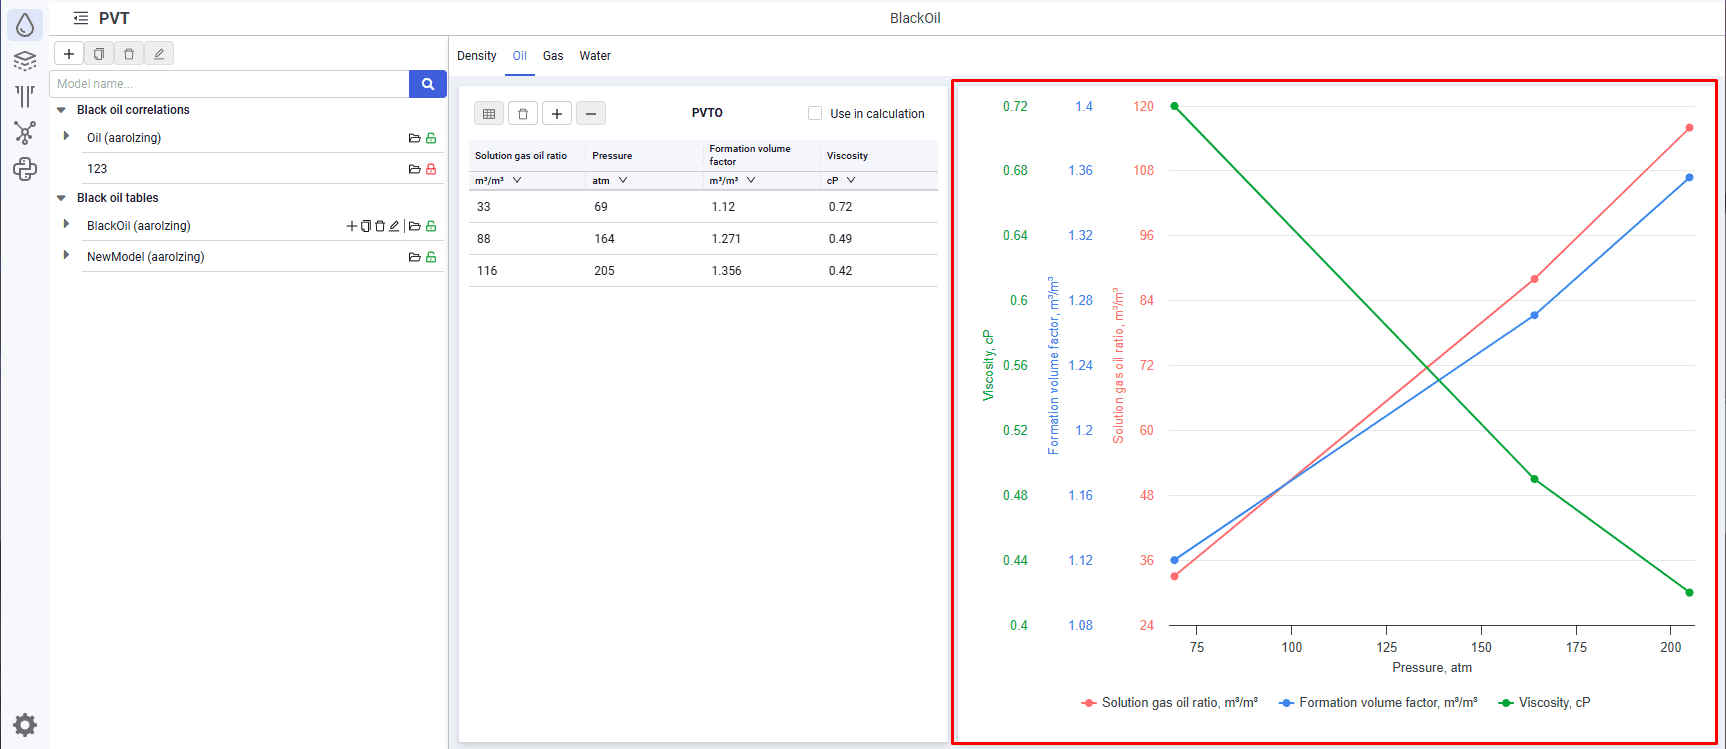The height and width of the screenshot is (749, 1726).
Task: Toggle green lock on Oil (aarolzing)
Action: coord(431,138)
